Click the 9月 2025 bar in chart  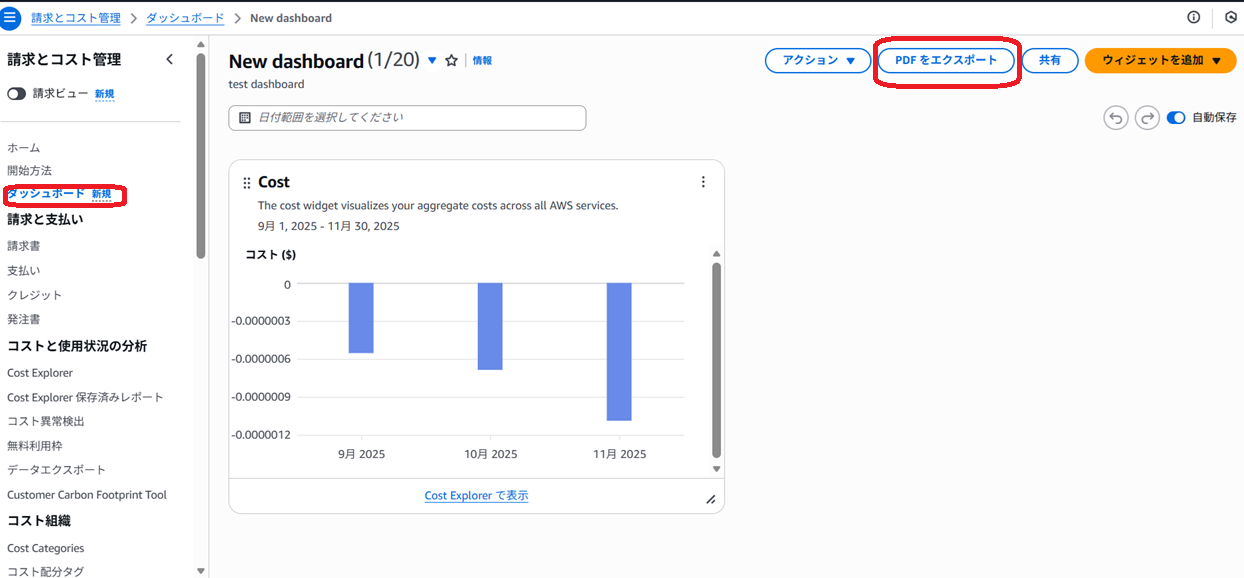(361, 318)
